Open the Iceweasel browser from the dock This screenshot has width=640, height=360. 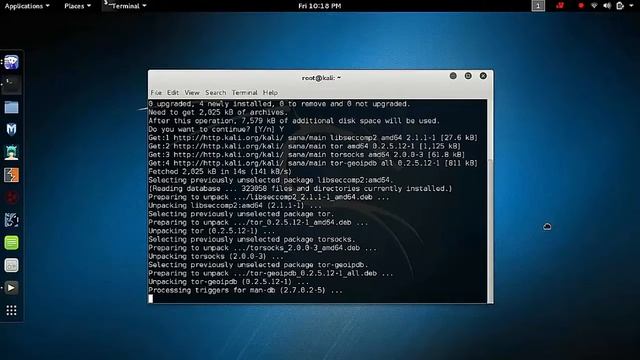click(11, 62)
